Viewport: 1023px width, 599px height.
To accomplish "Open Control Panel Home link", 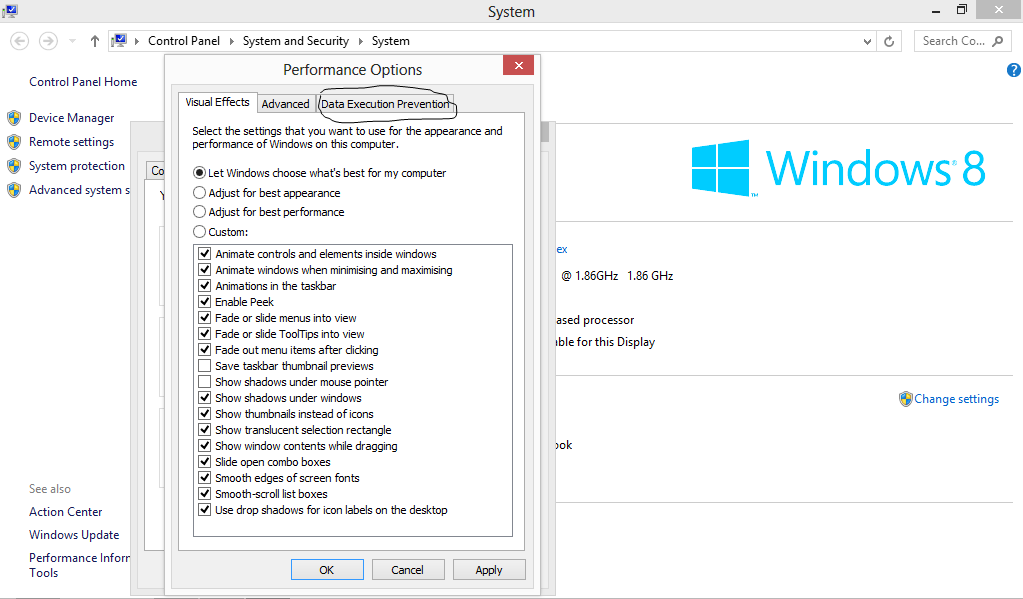I will (x=83, y=82).
